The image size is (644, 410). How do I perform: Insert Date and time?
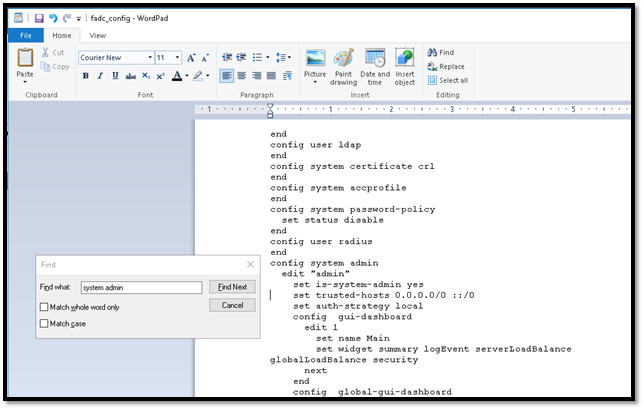[375, 67]
